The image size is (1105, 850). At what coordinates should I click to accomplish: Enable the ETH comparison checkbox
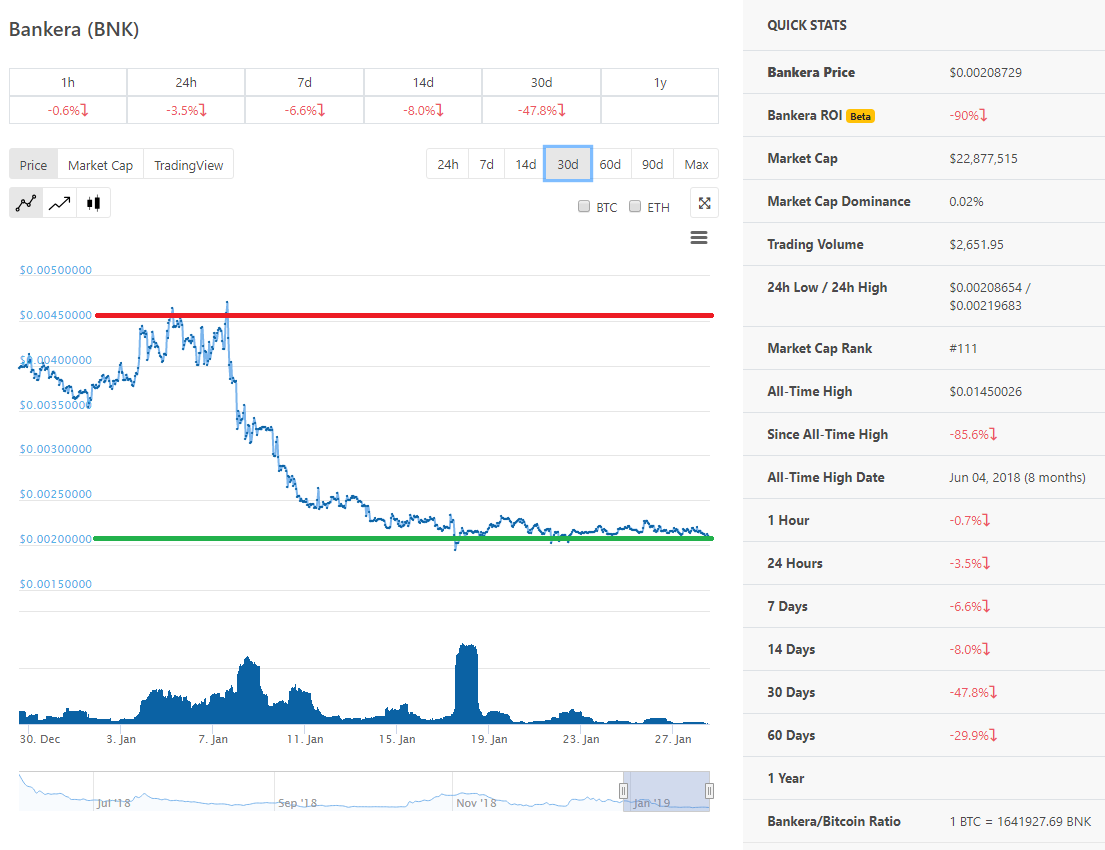click(x=635, y=207)
